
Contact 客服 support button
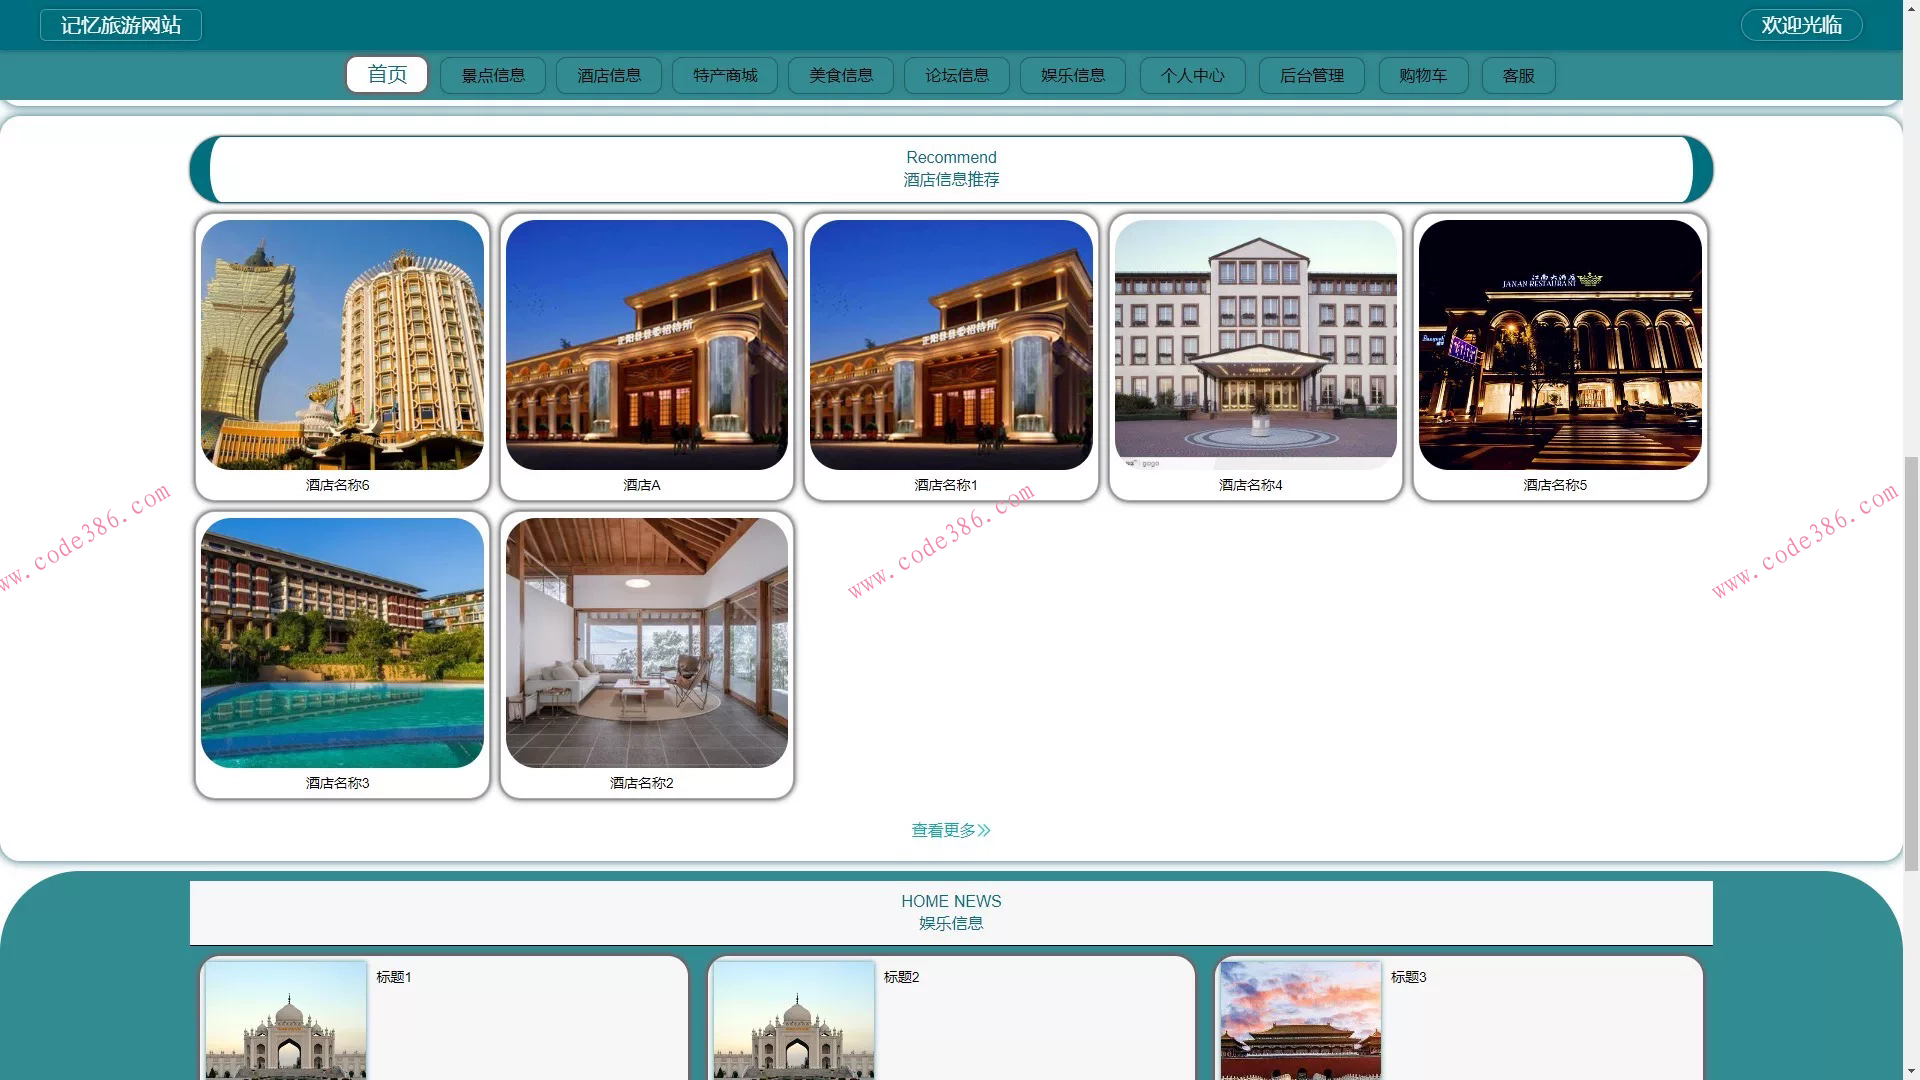pyautogui.click(x=1518, y=76)
